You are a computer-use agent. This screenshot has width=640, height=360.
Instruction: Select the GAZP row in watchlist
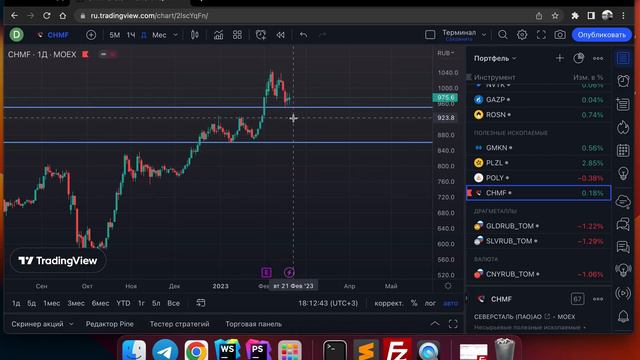[x=538, y=100]
